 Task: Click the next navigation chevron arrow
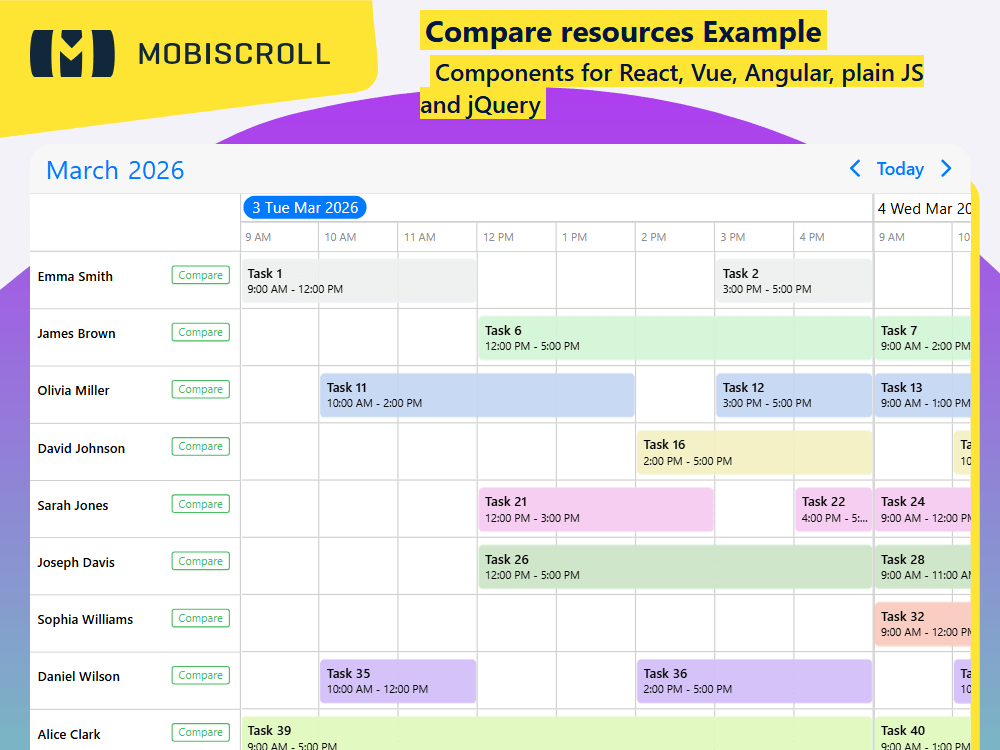tap(946, 169)
